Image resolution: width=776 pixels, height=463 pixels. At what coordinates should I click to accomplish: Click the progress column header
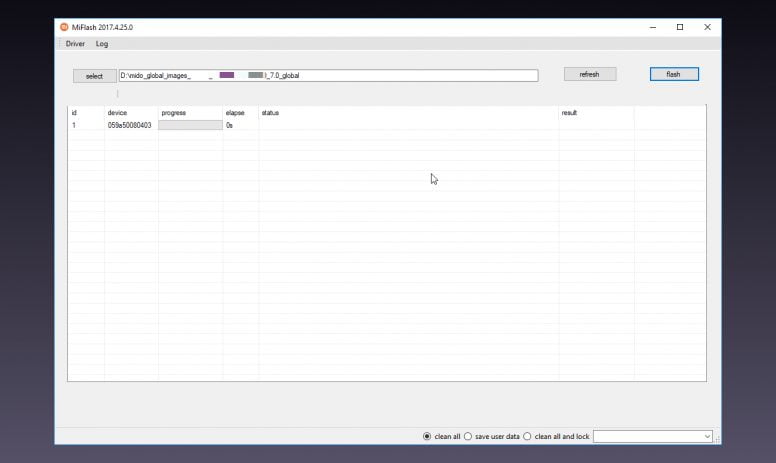pyautogui.click(x=174, y=113)
